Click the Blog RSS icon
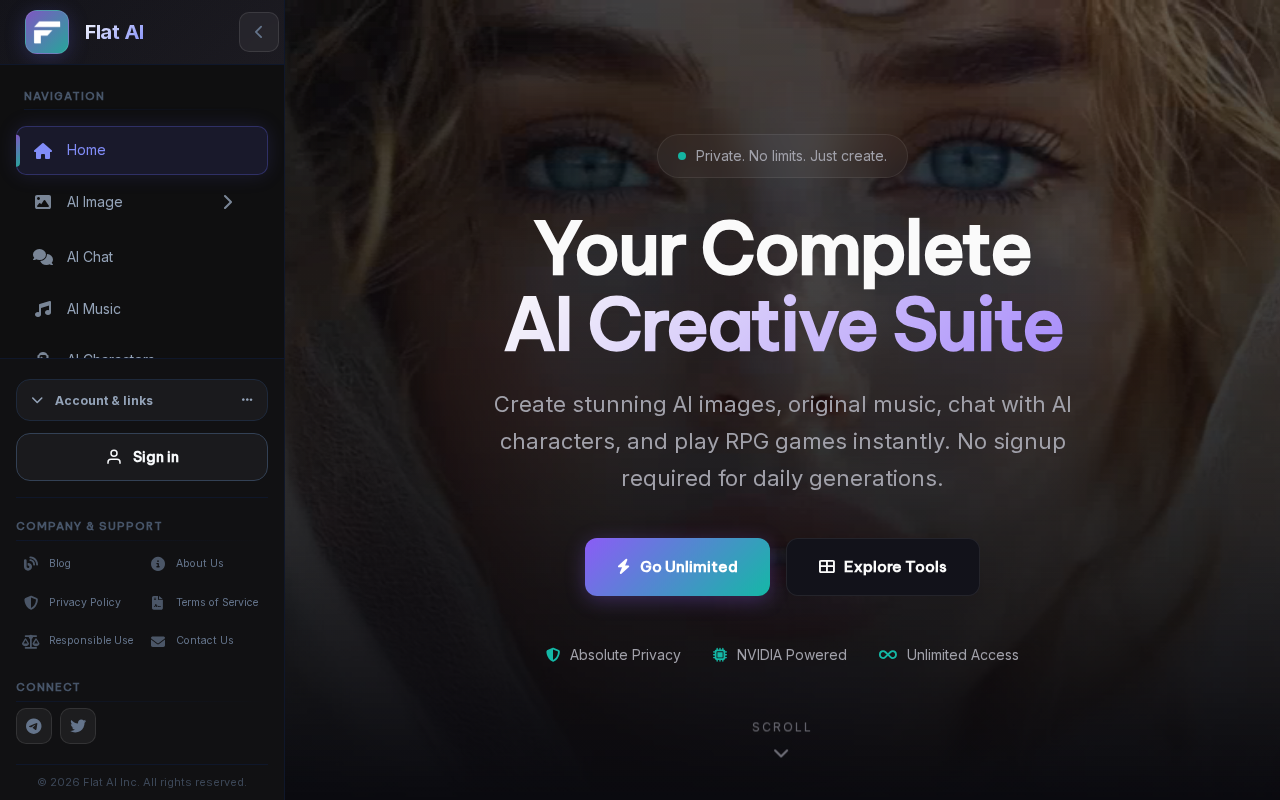1280x800 pixels. tap(31, 564)
